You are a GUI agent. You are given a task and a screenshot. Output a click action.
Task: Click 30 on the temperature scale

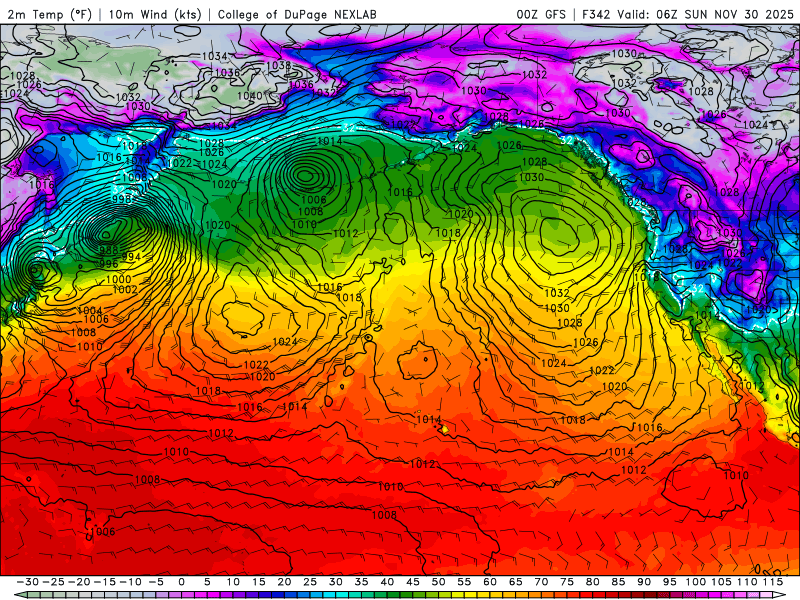click(x=336, y=582)
